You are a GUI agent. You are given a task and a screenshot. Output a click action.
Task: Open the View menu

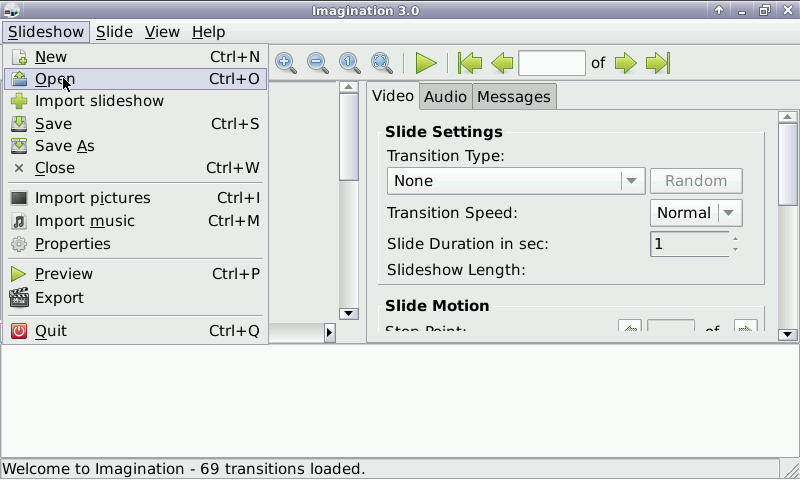(x=162, y=32)
